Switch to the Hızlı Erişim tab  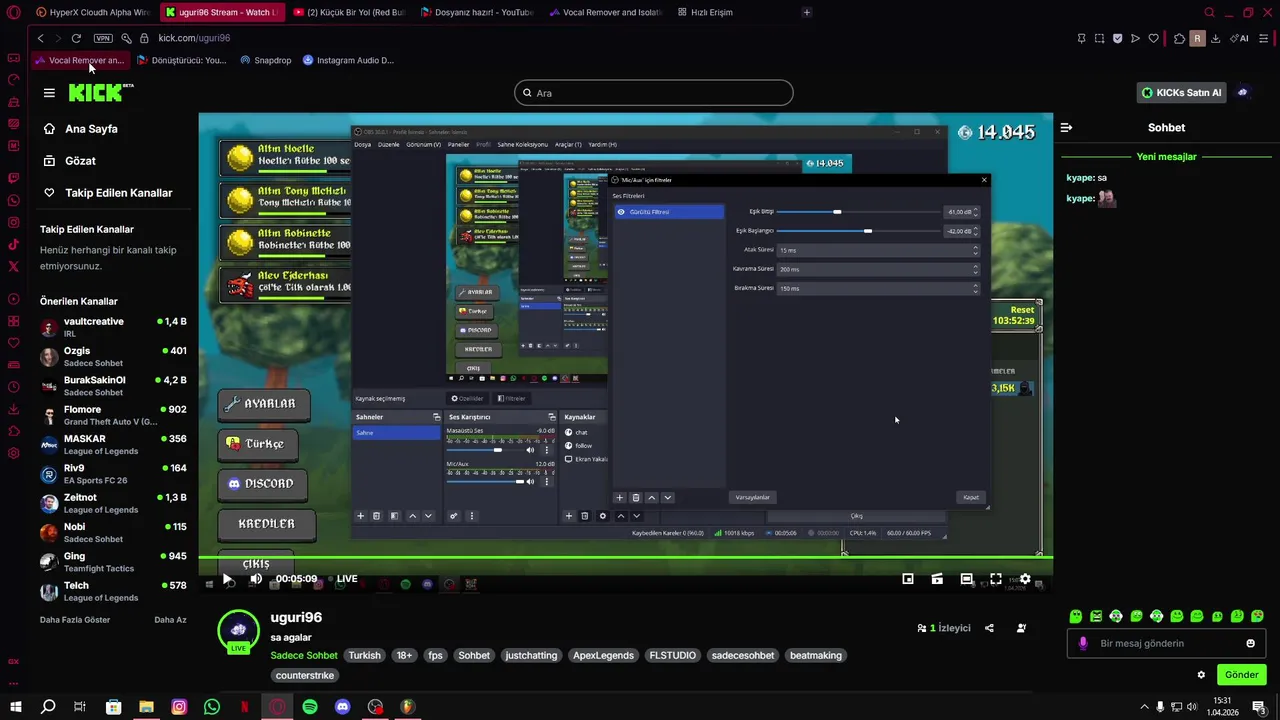coord(704,12)
